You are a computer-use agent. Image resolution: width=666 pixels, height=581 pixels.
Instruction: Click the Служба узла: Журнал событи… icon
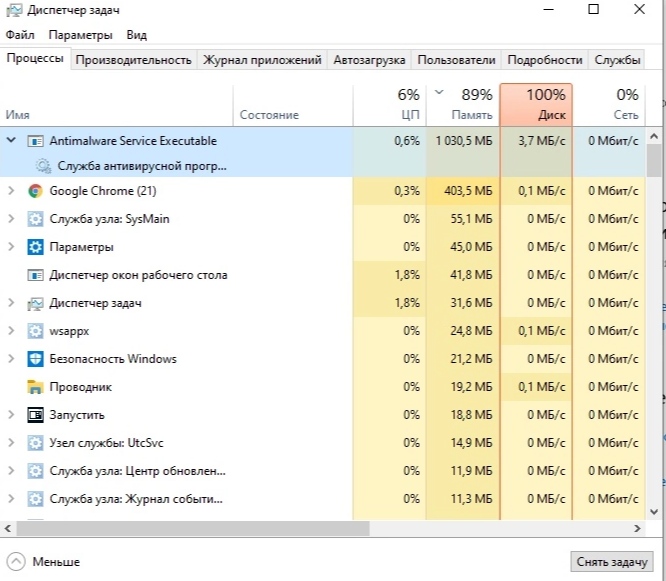35,499
